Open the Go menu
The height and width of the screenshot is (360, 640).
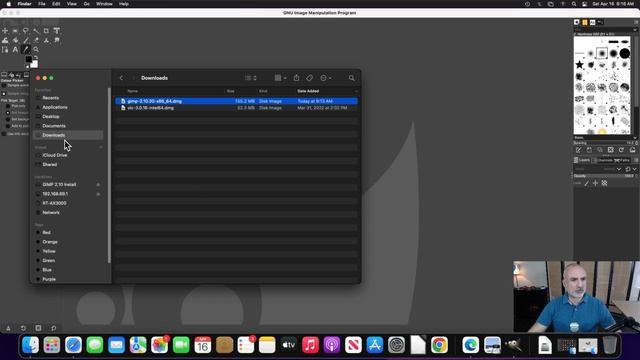pos(87,4)
